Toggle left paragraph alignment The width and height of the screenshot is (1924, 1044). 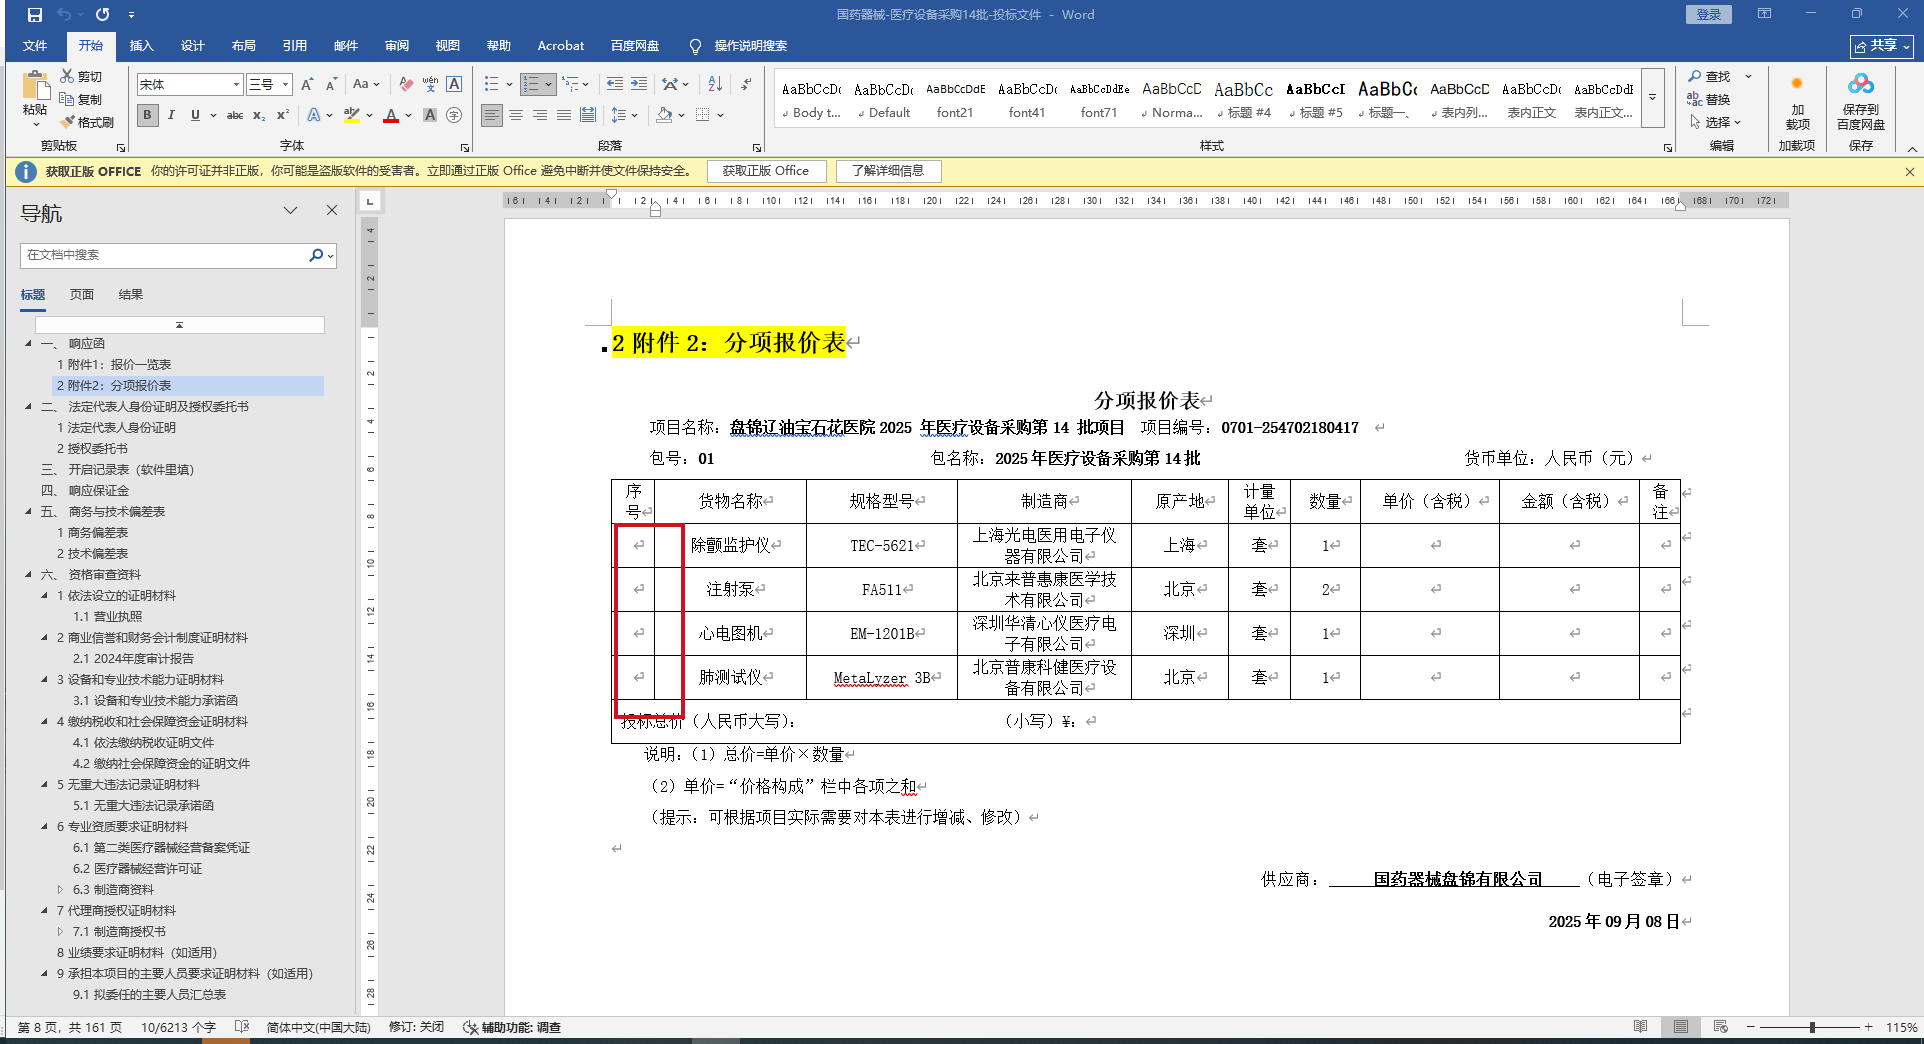coord(492,115)
